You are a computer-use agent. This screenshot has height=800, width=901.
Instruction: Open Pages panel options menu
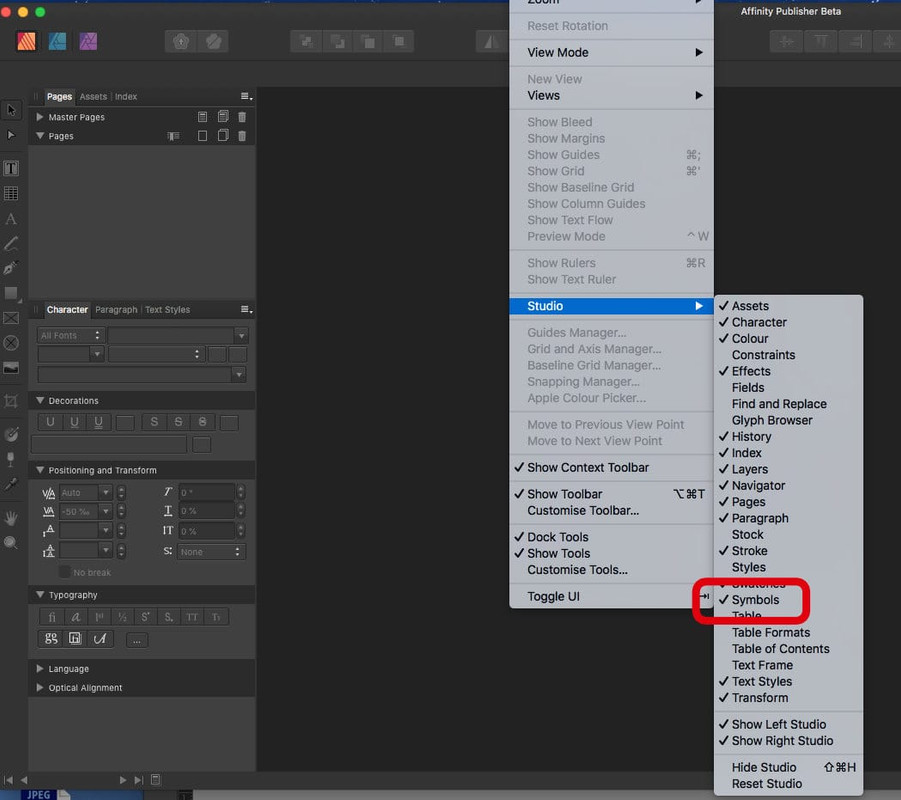pos(247,97)
